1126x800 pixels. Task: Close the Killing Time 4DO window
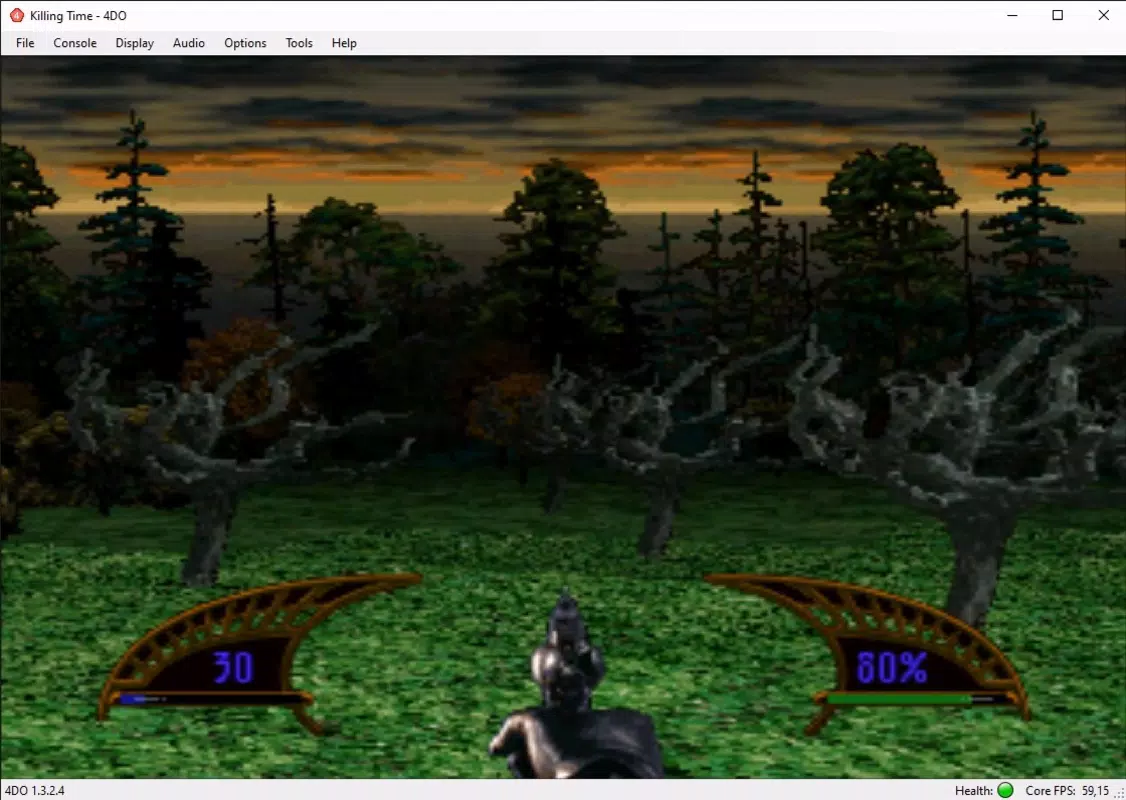(1103, 15)
